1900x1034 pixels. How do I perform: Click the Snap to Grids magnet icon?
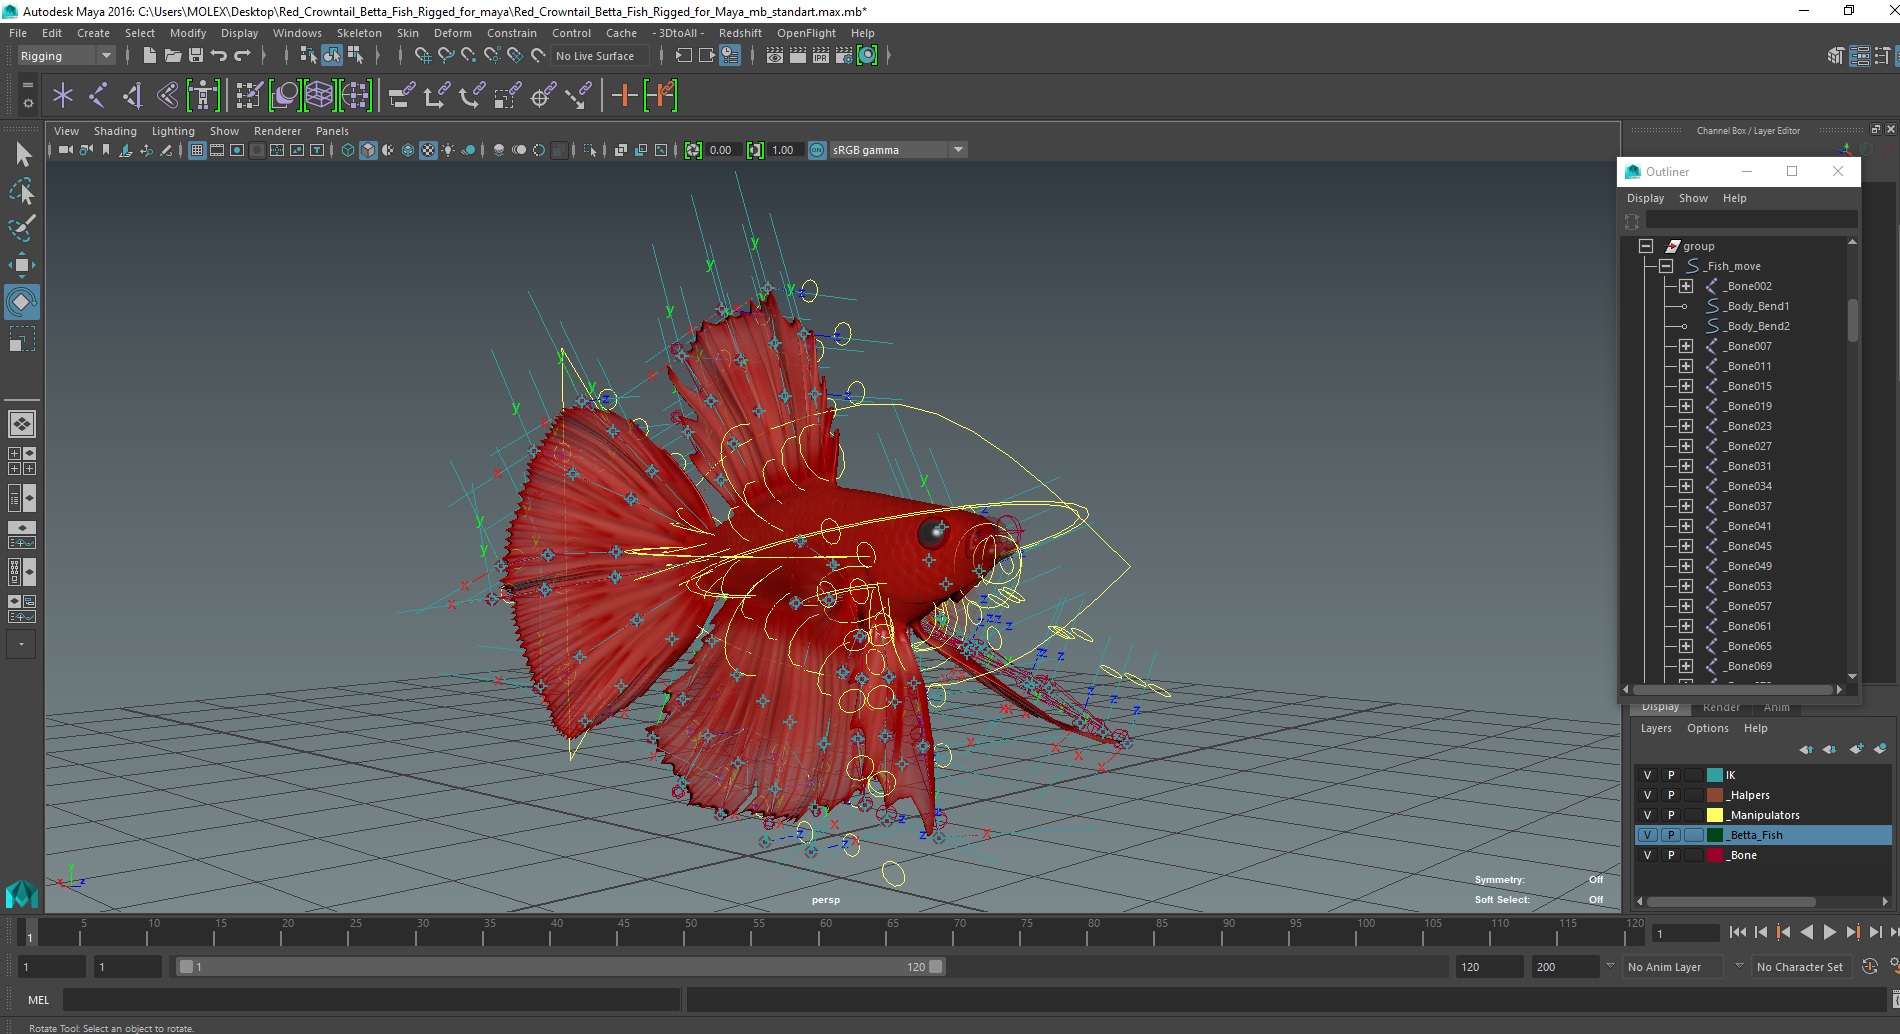click(423, 56)
